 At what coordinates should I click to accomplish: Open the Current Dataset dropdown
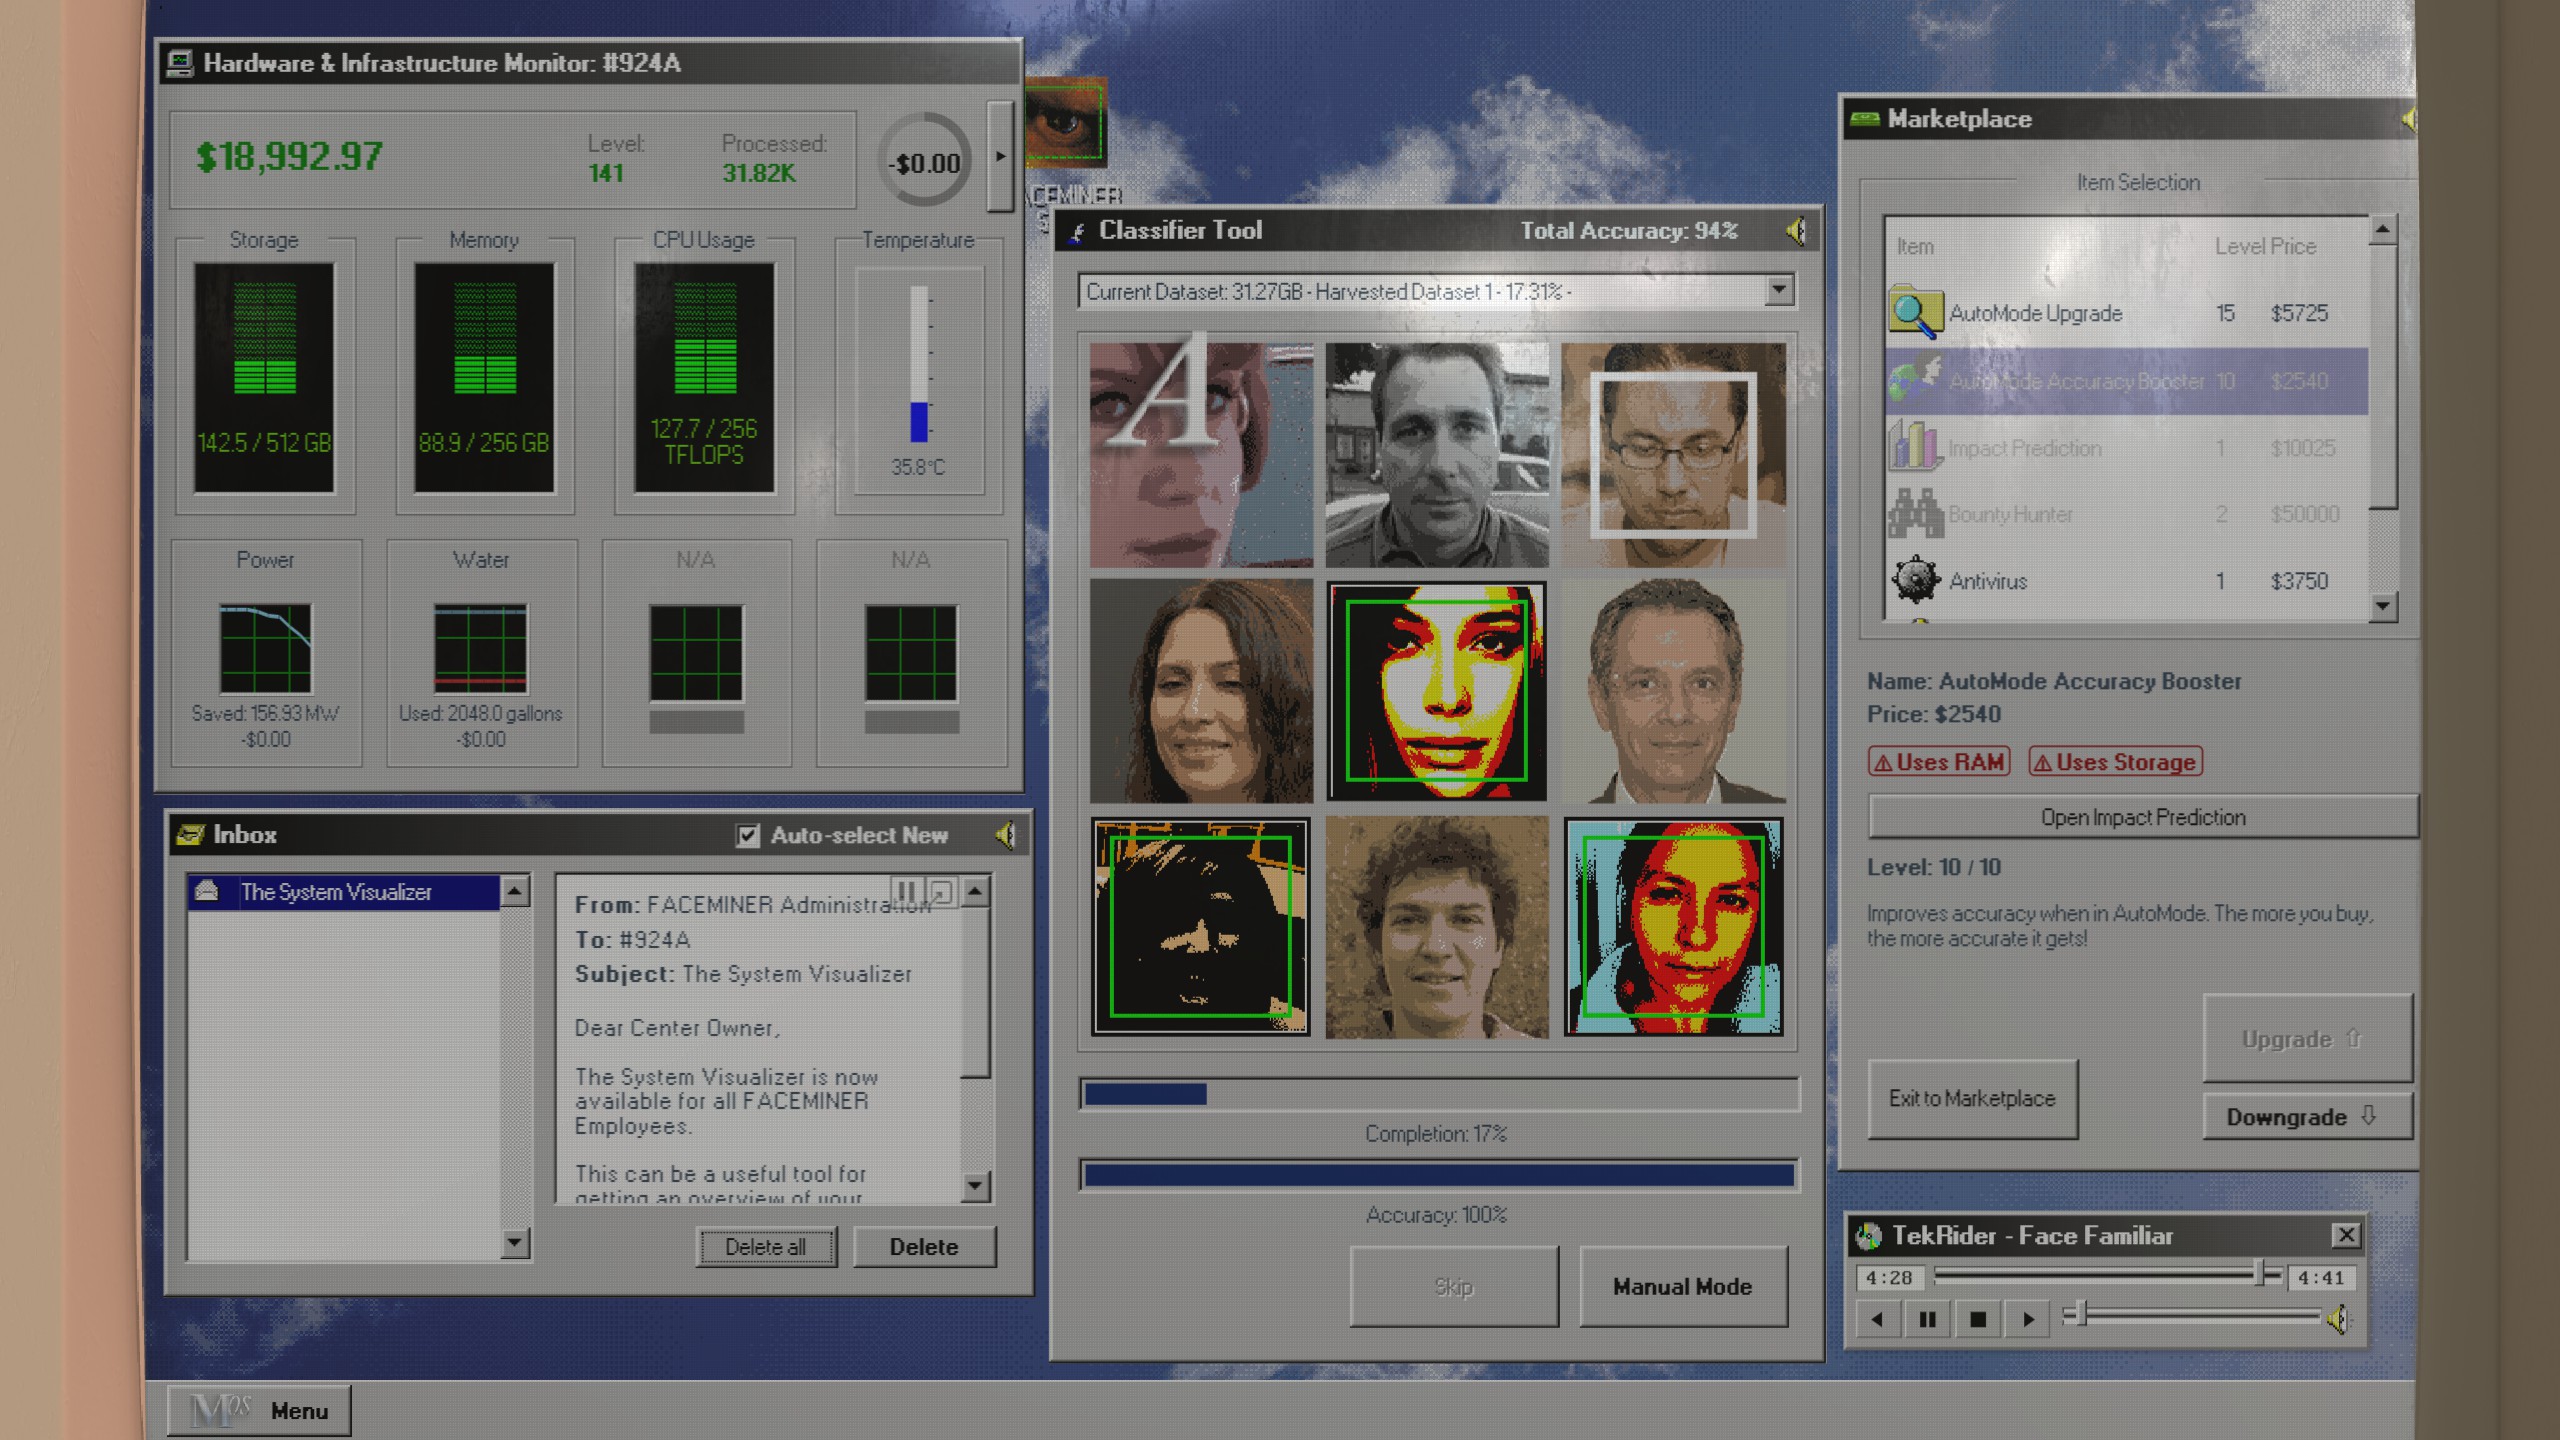pyautogui.click(x=1778, y=291)
